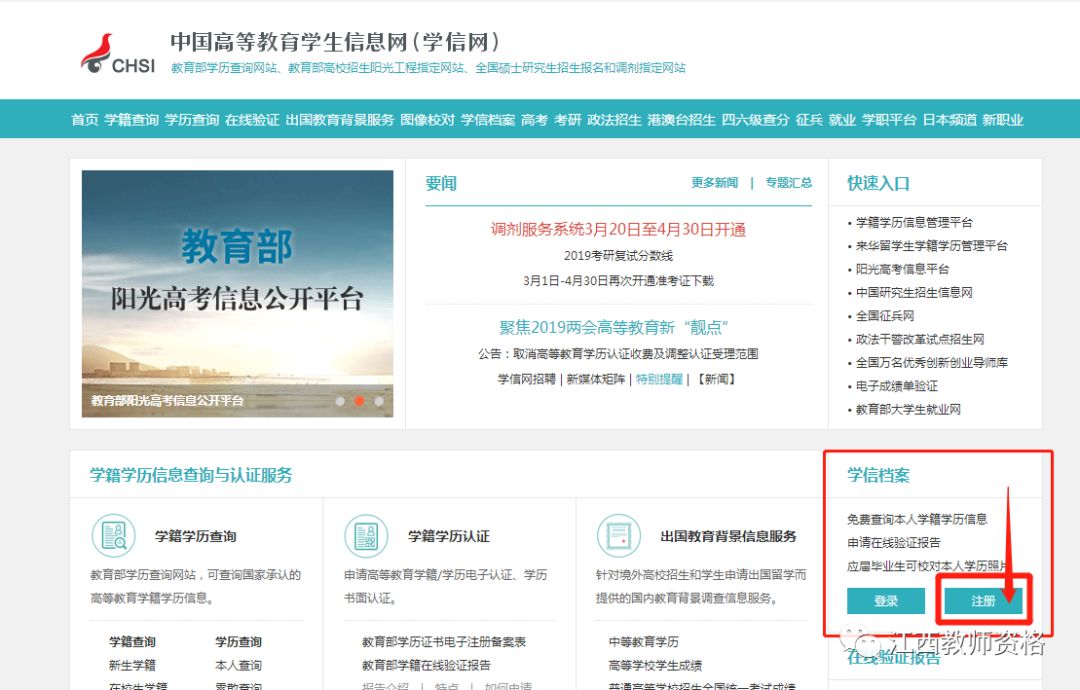
Task: Click the 学籍学历认证 service icon
Action: (x=366, y=536)
